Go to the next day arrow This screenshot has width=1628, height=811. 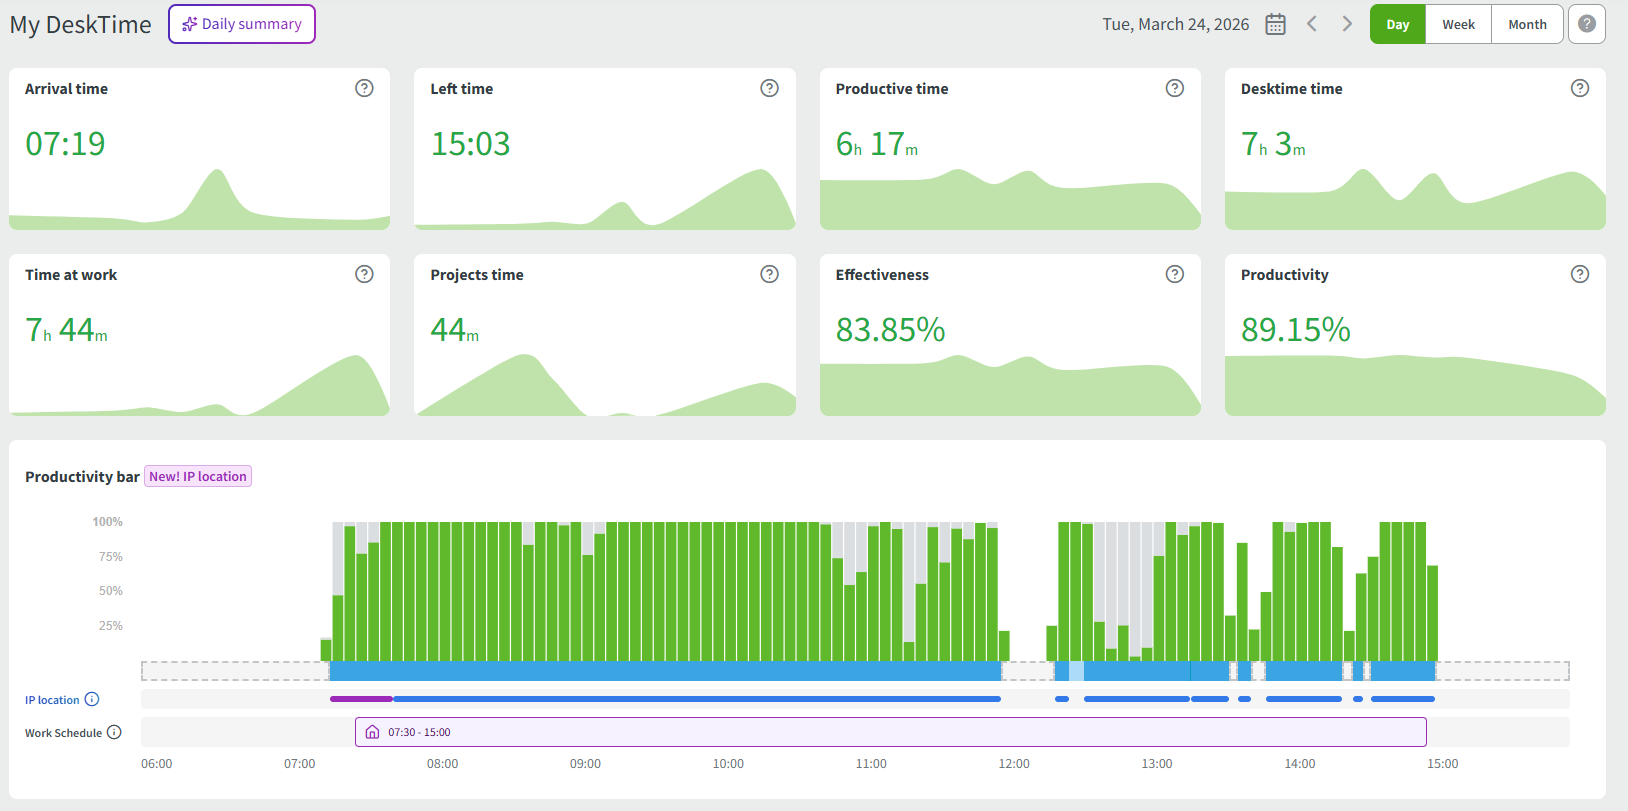point(1347,24)
